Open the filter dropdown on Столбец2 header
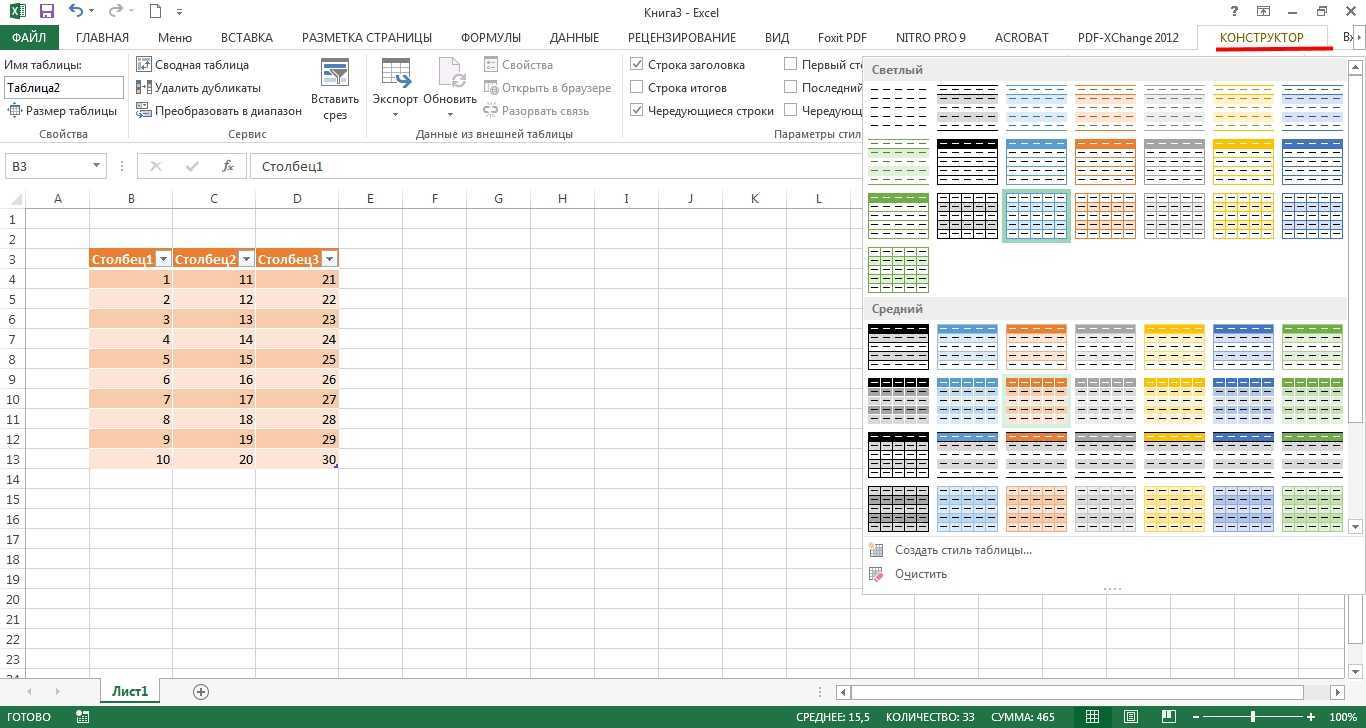The width and height of the screenshot is (1366, 728). [x=246, y=259]
